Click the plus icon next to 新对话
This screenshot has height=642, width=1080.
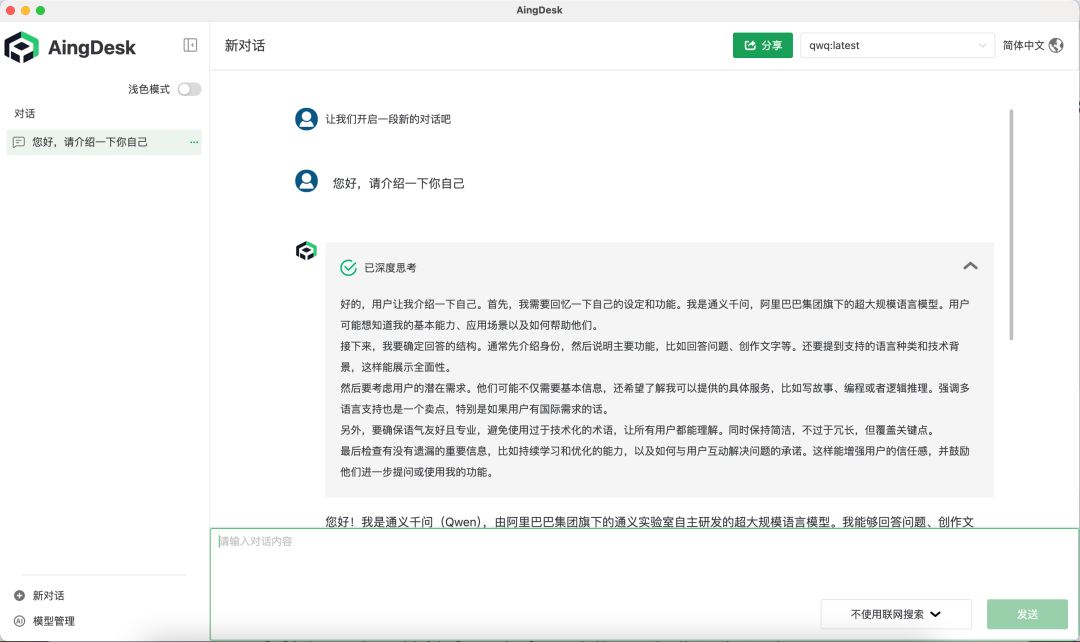point(19,596)
